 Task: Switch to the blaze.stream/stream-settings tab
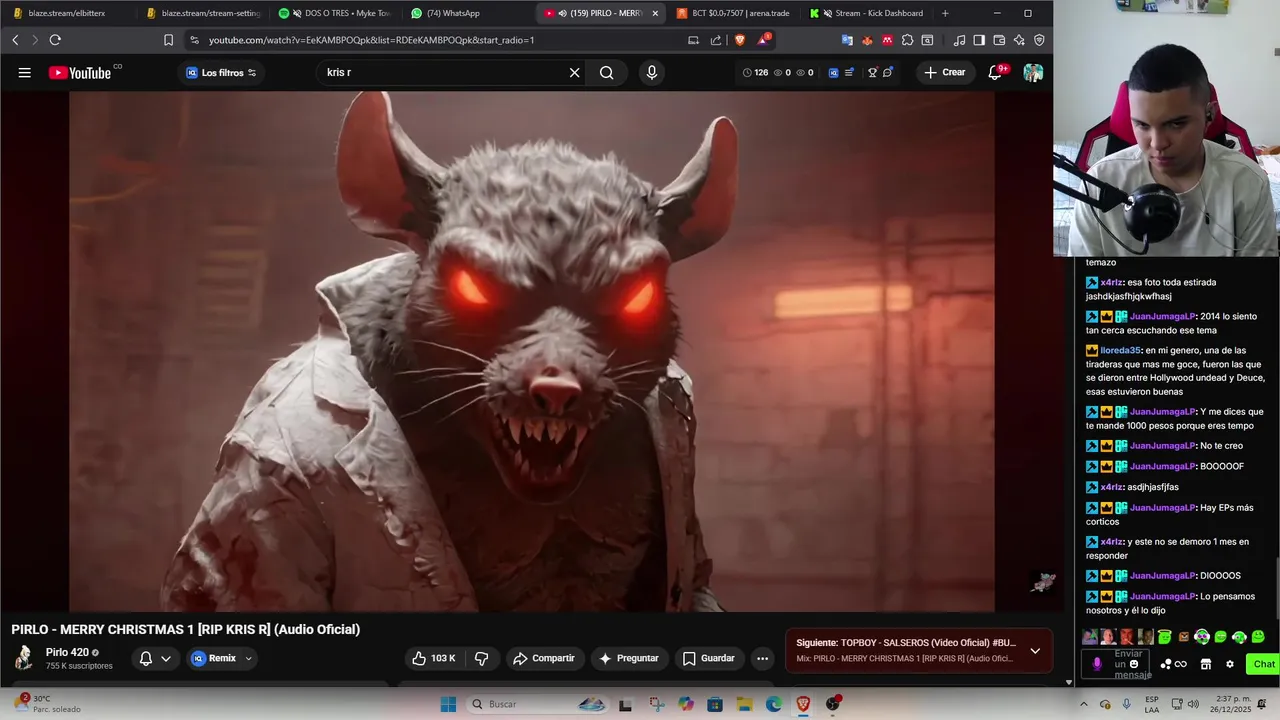point(202,13)
